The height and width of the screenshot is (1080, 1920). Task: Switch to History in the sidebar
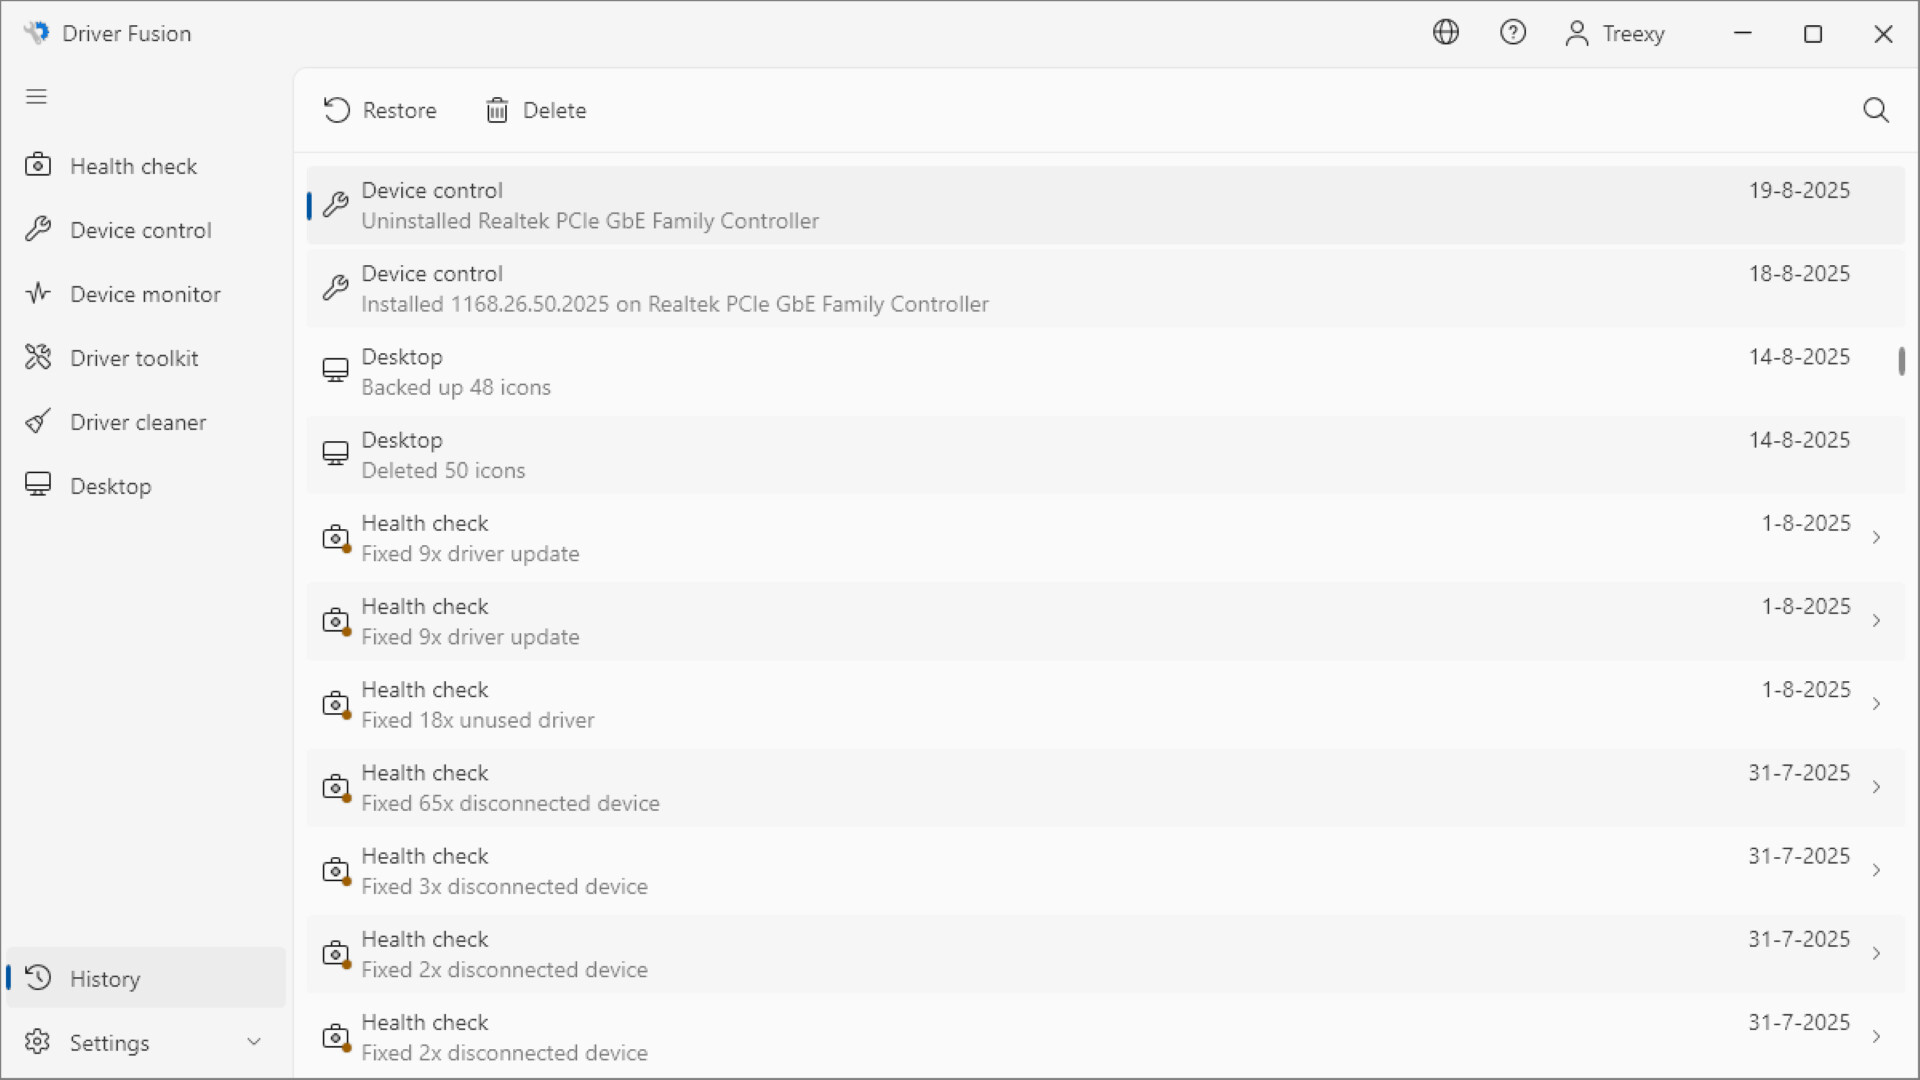click(x=105, y=978)
